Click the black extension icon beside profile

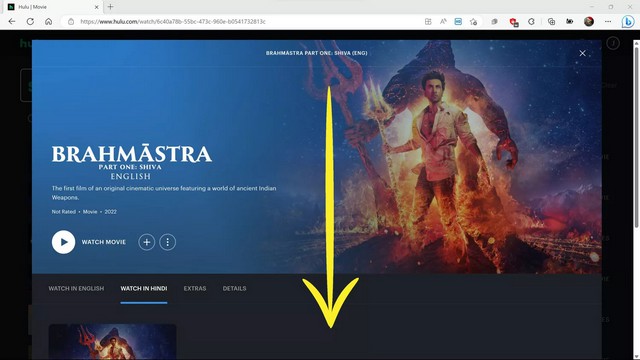pyautogui.click(x=569, y=22)
